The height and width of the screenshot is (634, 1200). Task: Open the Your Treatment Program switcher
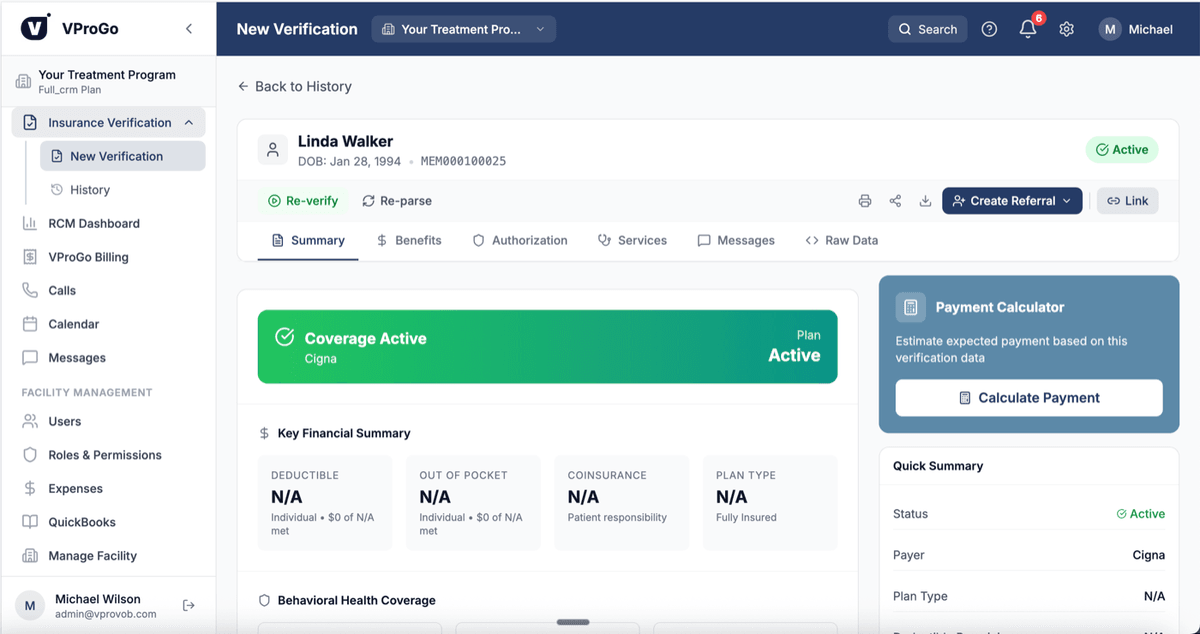coord(463,29)
